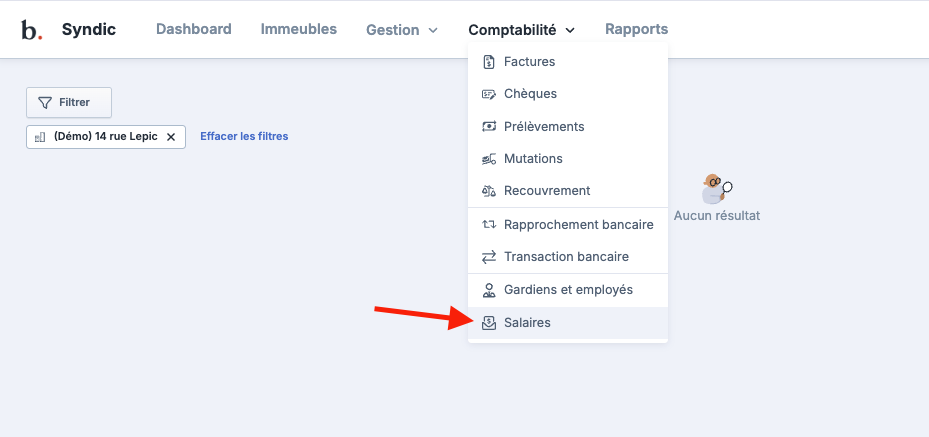Click the Effacer les filtres link
The width and height of the screenshot is (929, 437).
[x=244, y=136]
